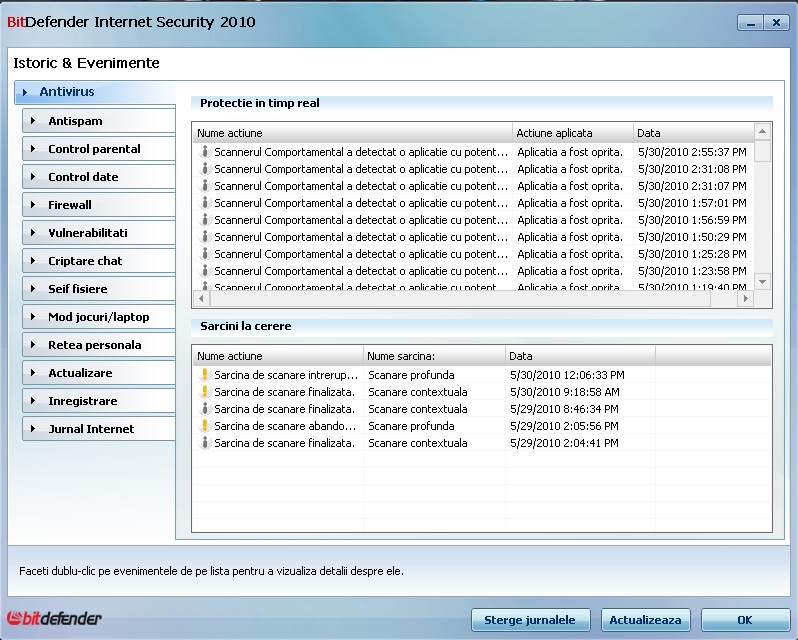Close the BitDefender window
The width and height of the screenshot is (798, 640).
pyautogui.click(x=776, y=22)
